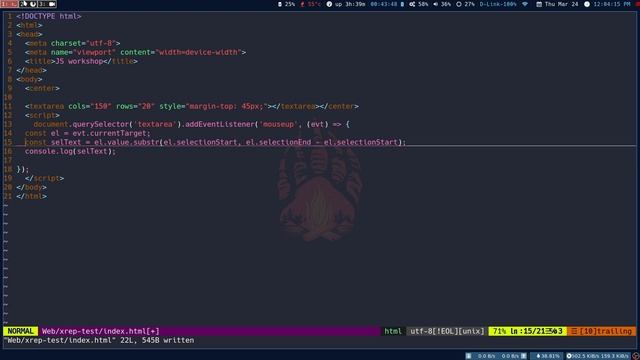Click the uptime clock icon before 3h:39m

(329, 4)
